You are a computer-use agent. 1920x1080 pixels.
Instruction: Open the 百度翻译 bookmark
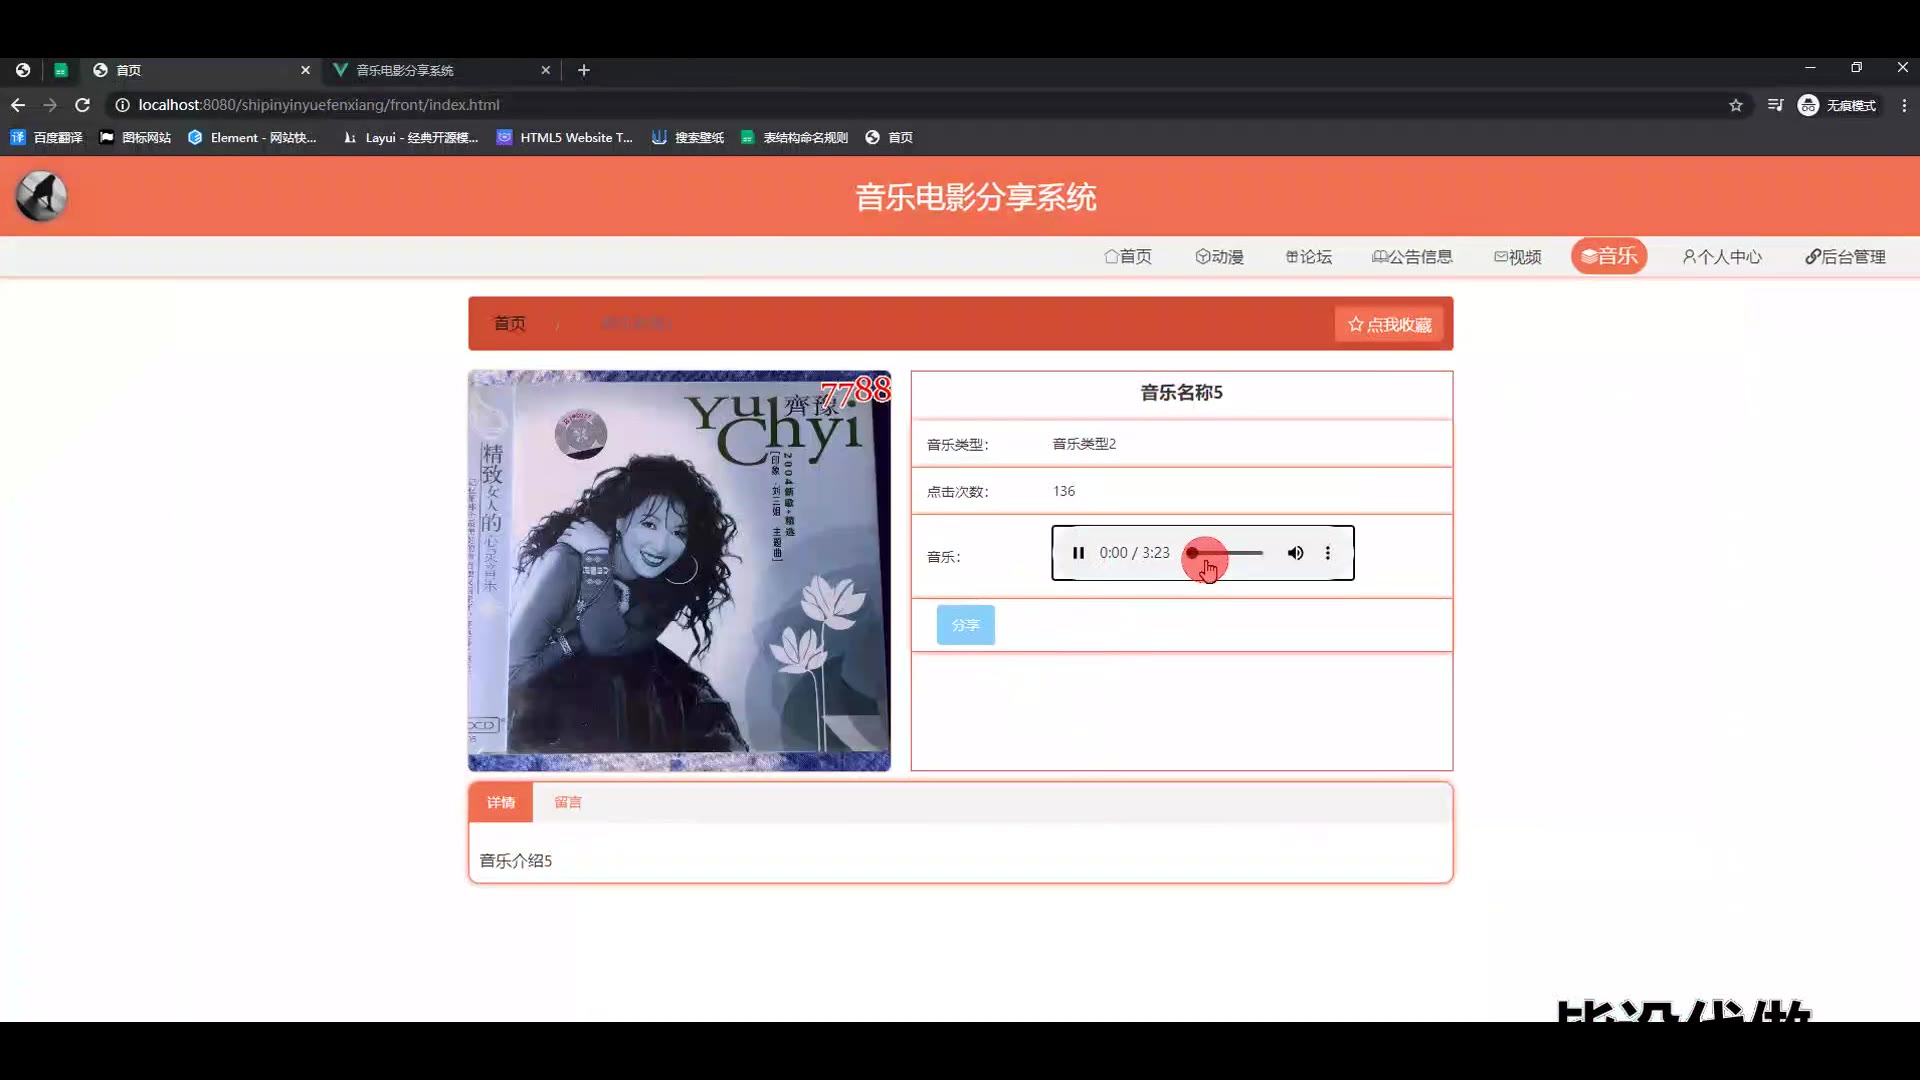(x=46, y=138)
